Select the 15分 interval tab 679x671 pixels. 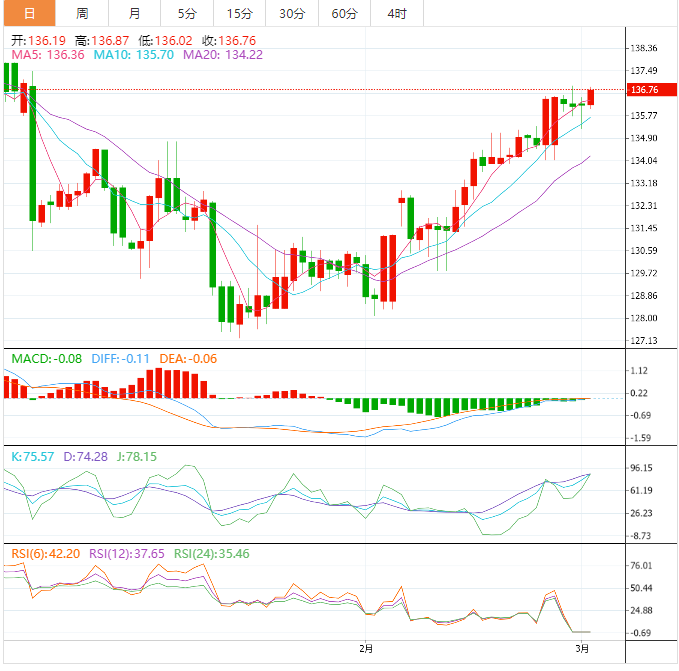coord(240,13)
